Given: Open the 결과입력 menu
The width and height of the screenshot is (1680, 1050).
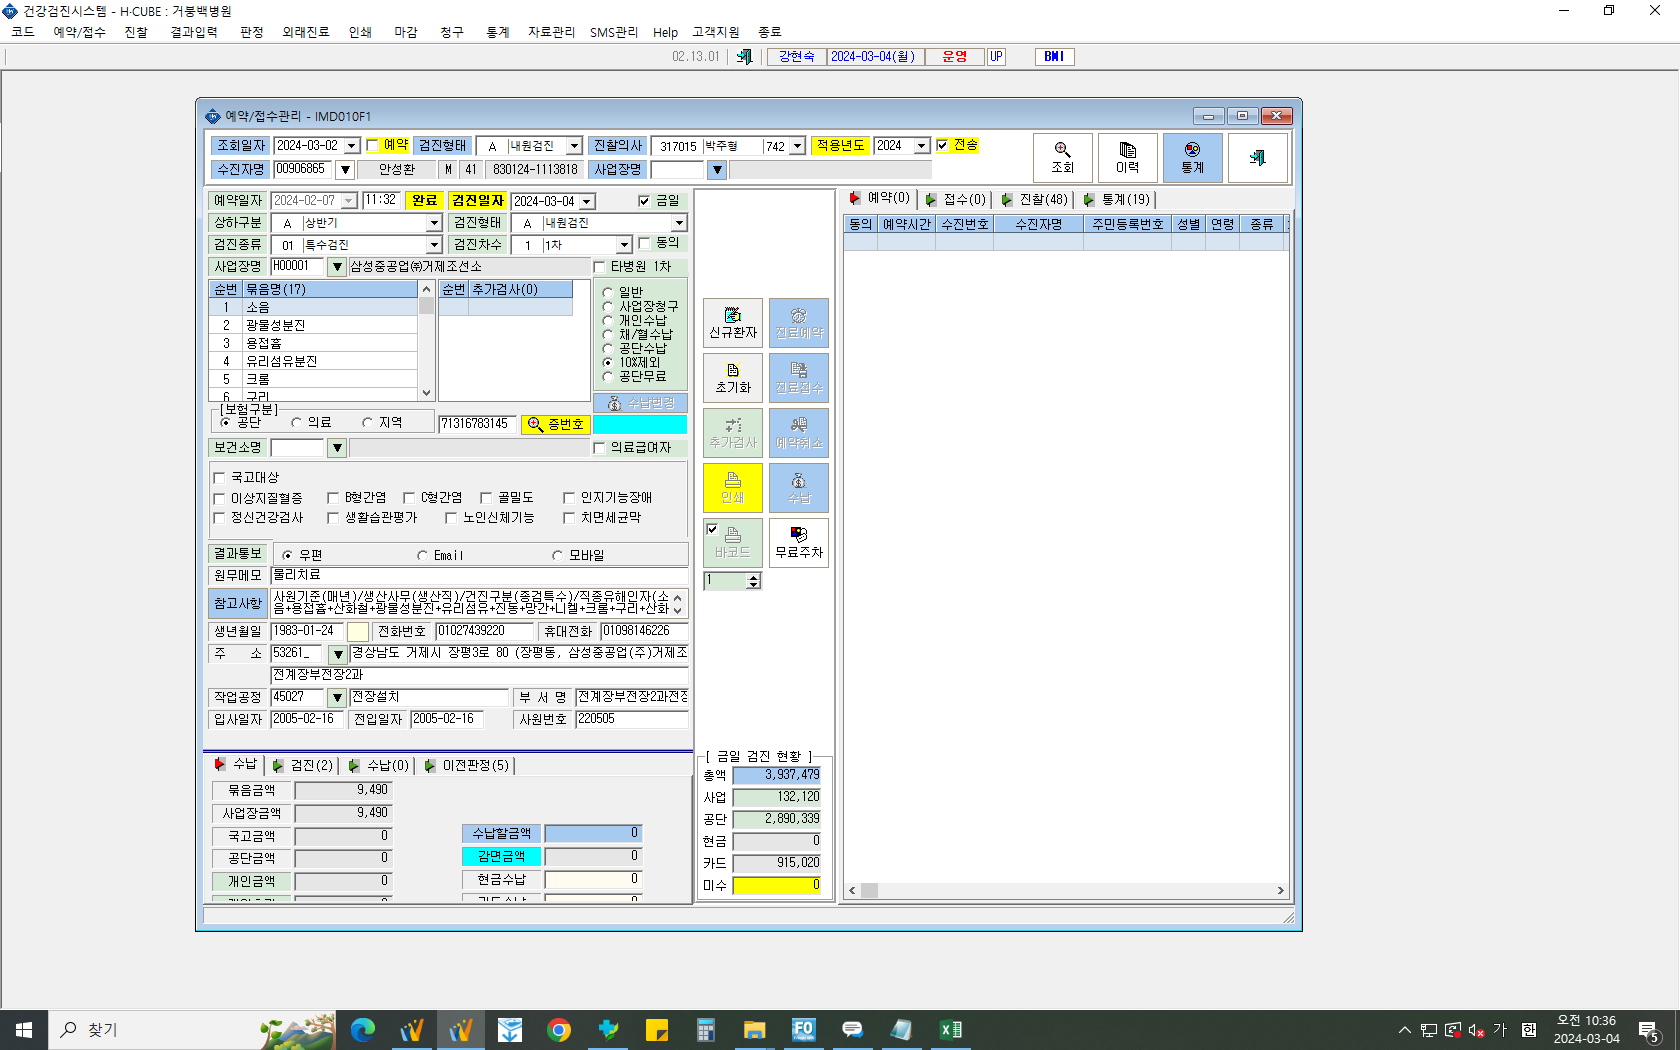Looking at the screenshot, I should click(x=194, y=32).
